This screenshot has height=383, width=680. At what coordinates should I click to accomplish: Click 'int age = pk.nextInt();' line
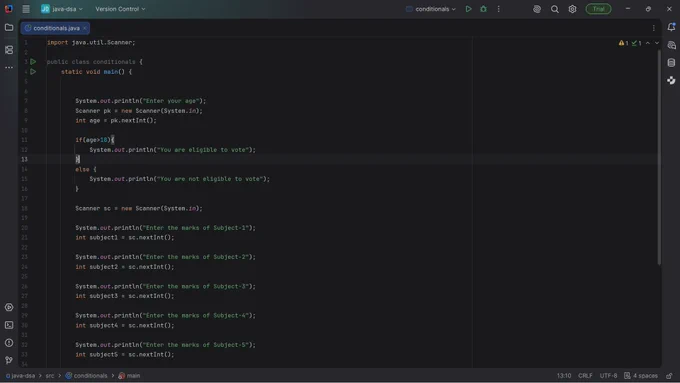tap(116, 120)
